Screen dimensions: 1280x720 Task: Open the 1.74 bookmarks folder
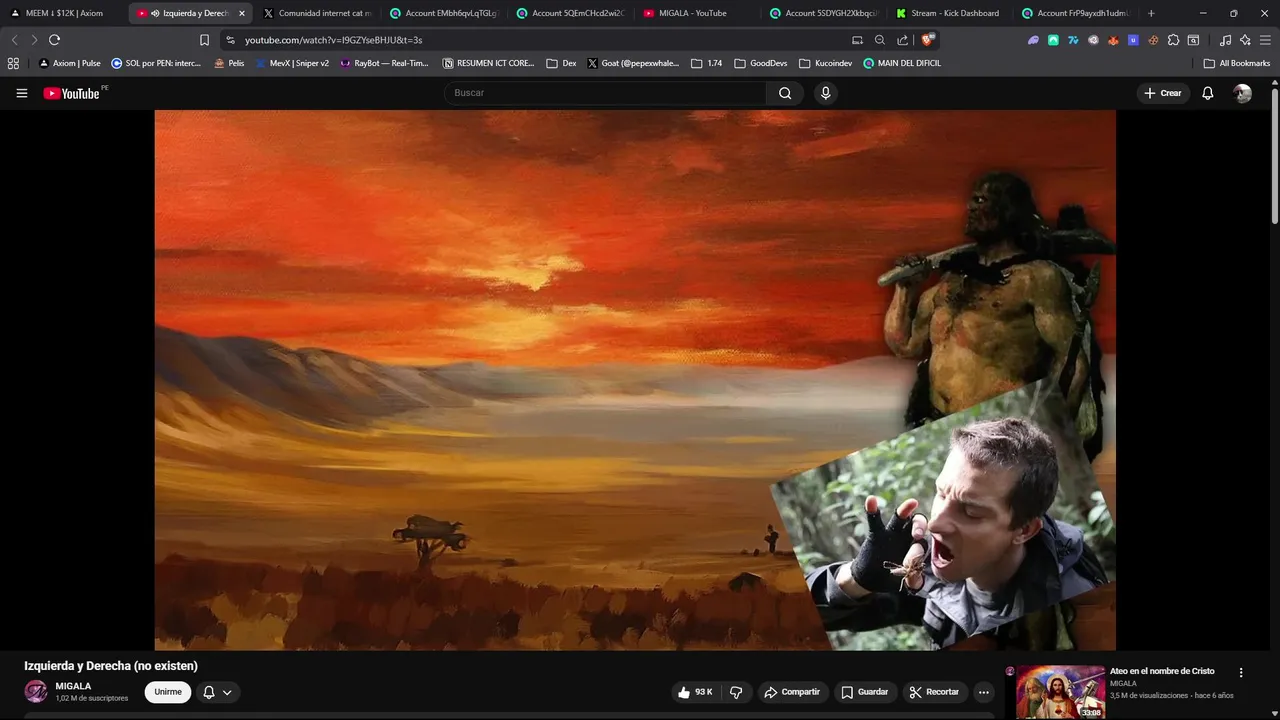[706, 63]
